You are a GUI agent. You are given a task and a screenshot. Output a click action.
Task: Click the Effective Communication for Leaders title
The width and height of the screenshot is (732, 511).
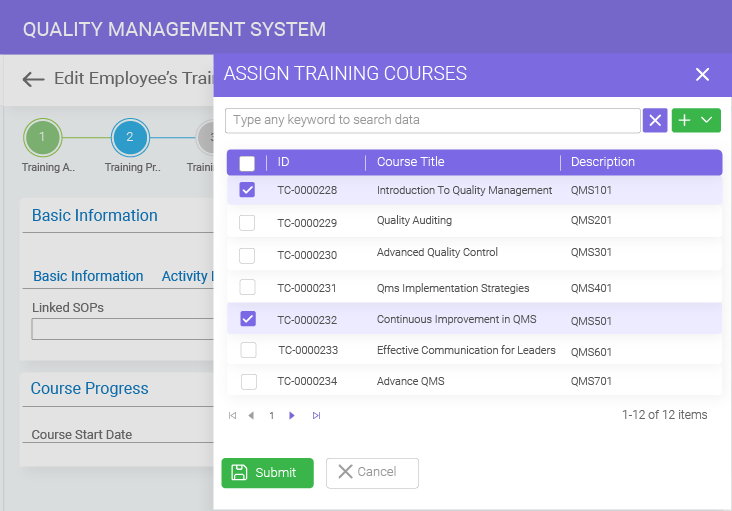[x=466, y=350]
